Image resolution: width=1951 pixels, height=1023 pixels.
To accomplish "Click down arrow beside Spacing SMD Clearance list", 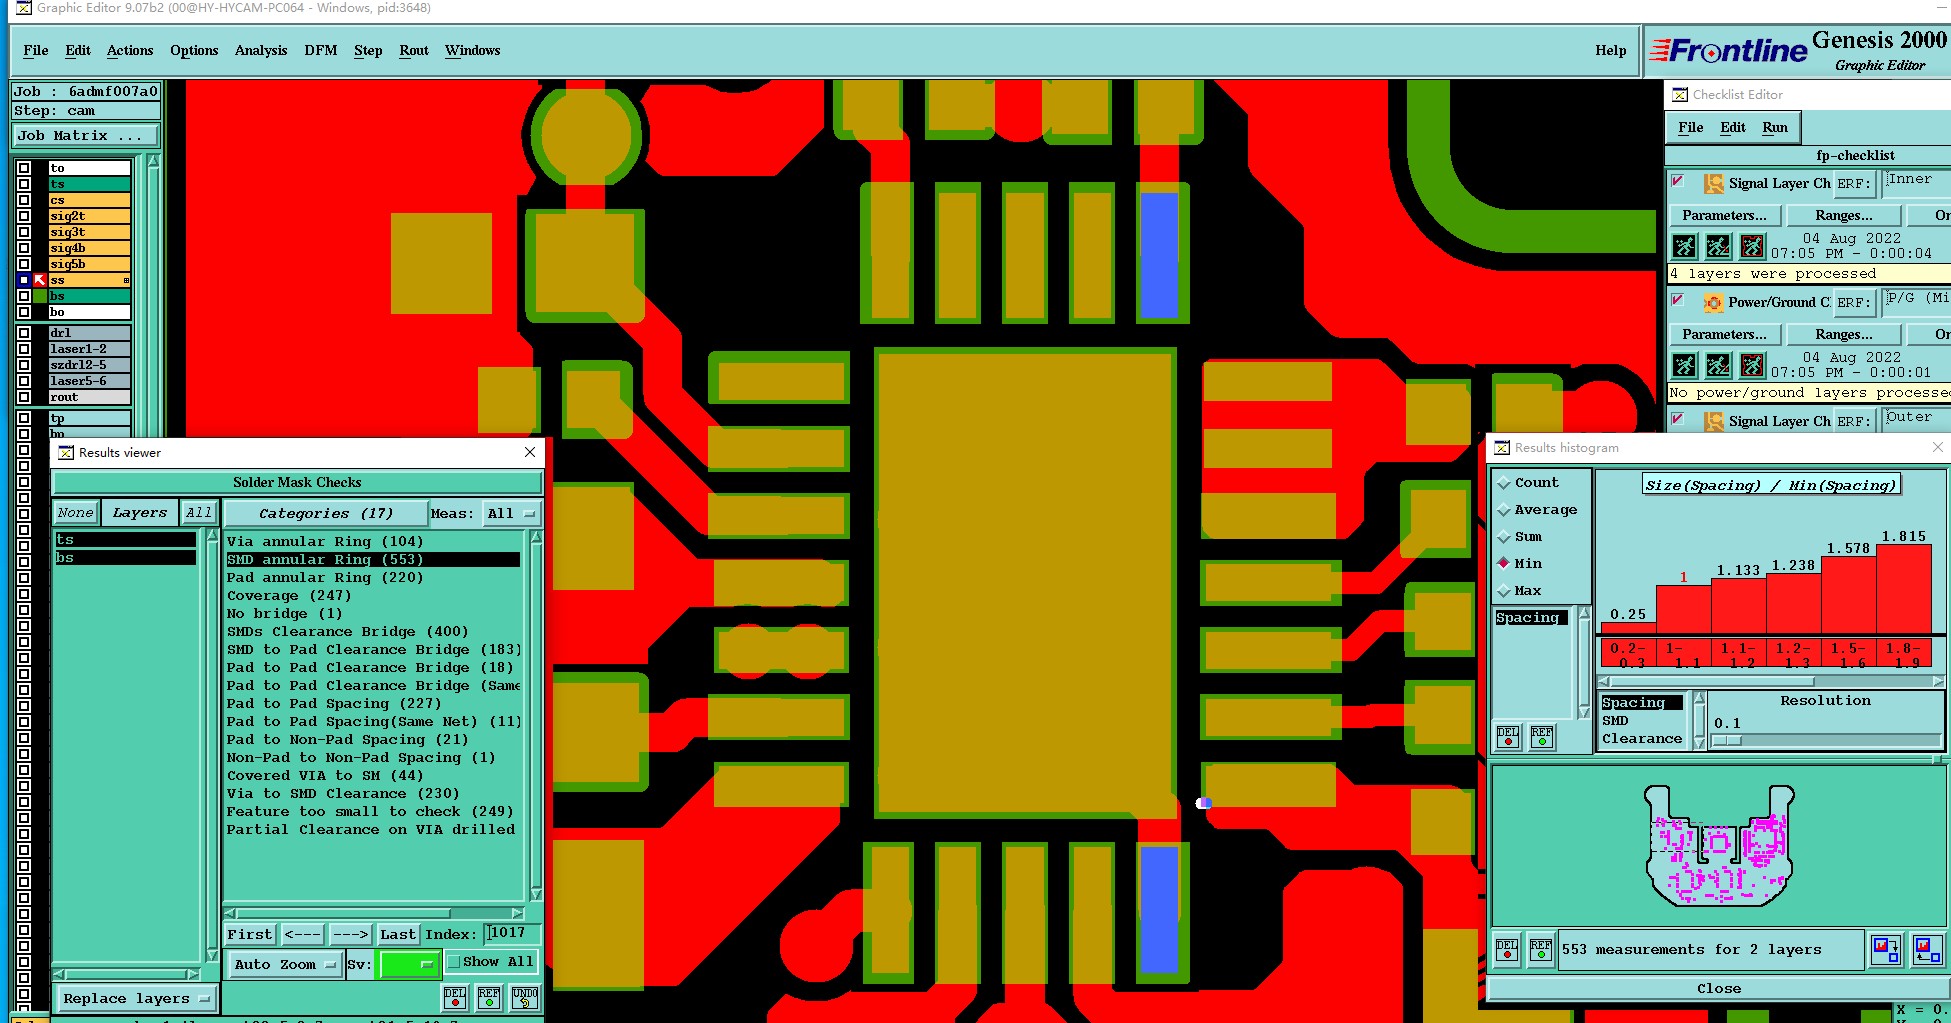I will (1698, 743).
